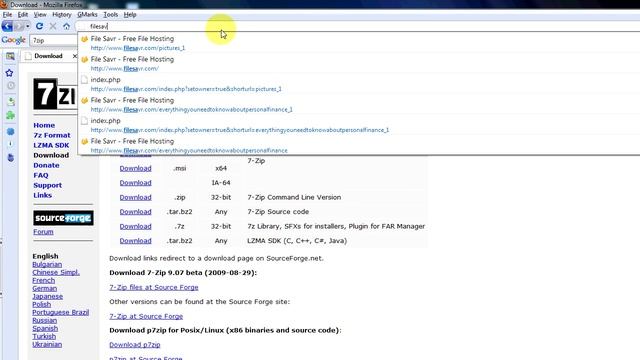Viewport: 640px width, 360px height.
Task: Open the View menu
Action: pos(40,14)
